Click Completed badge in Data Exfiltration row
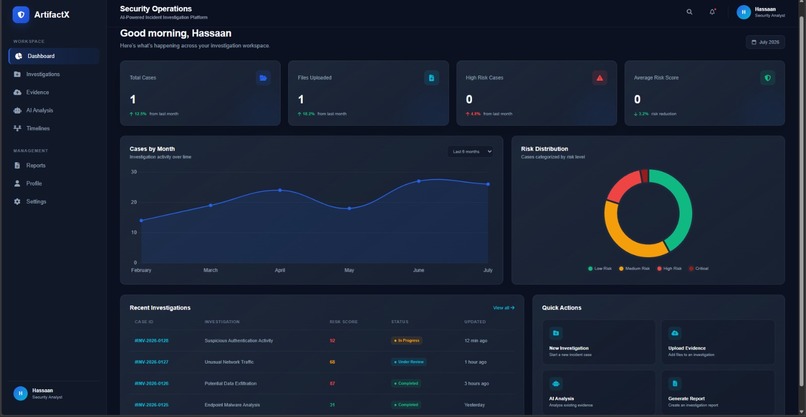Screen dimensions: 806x417 406,384
